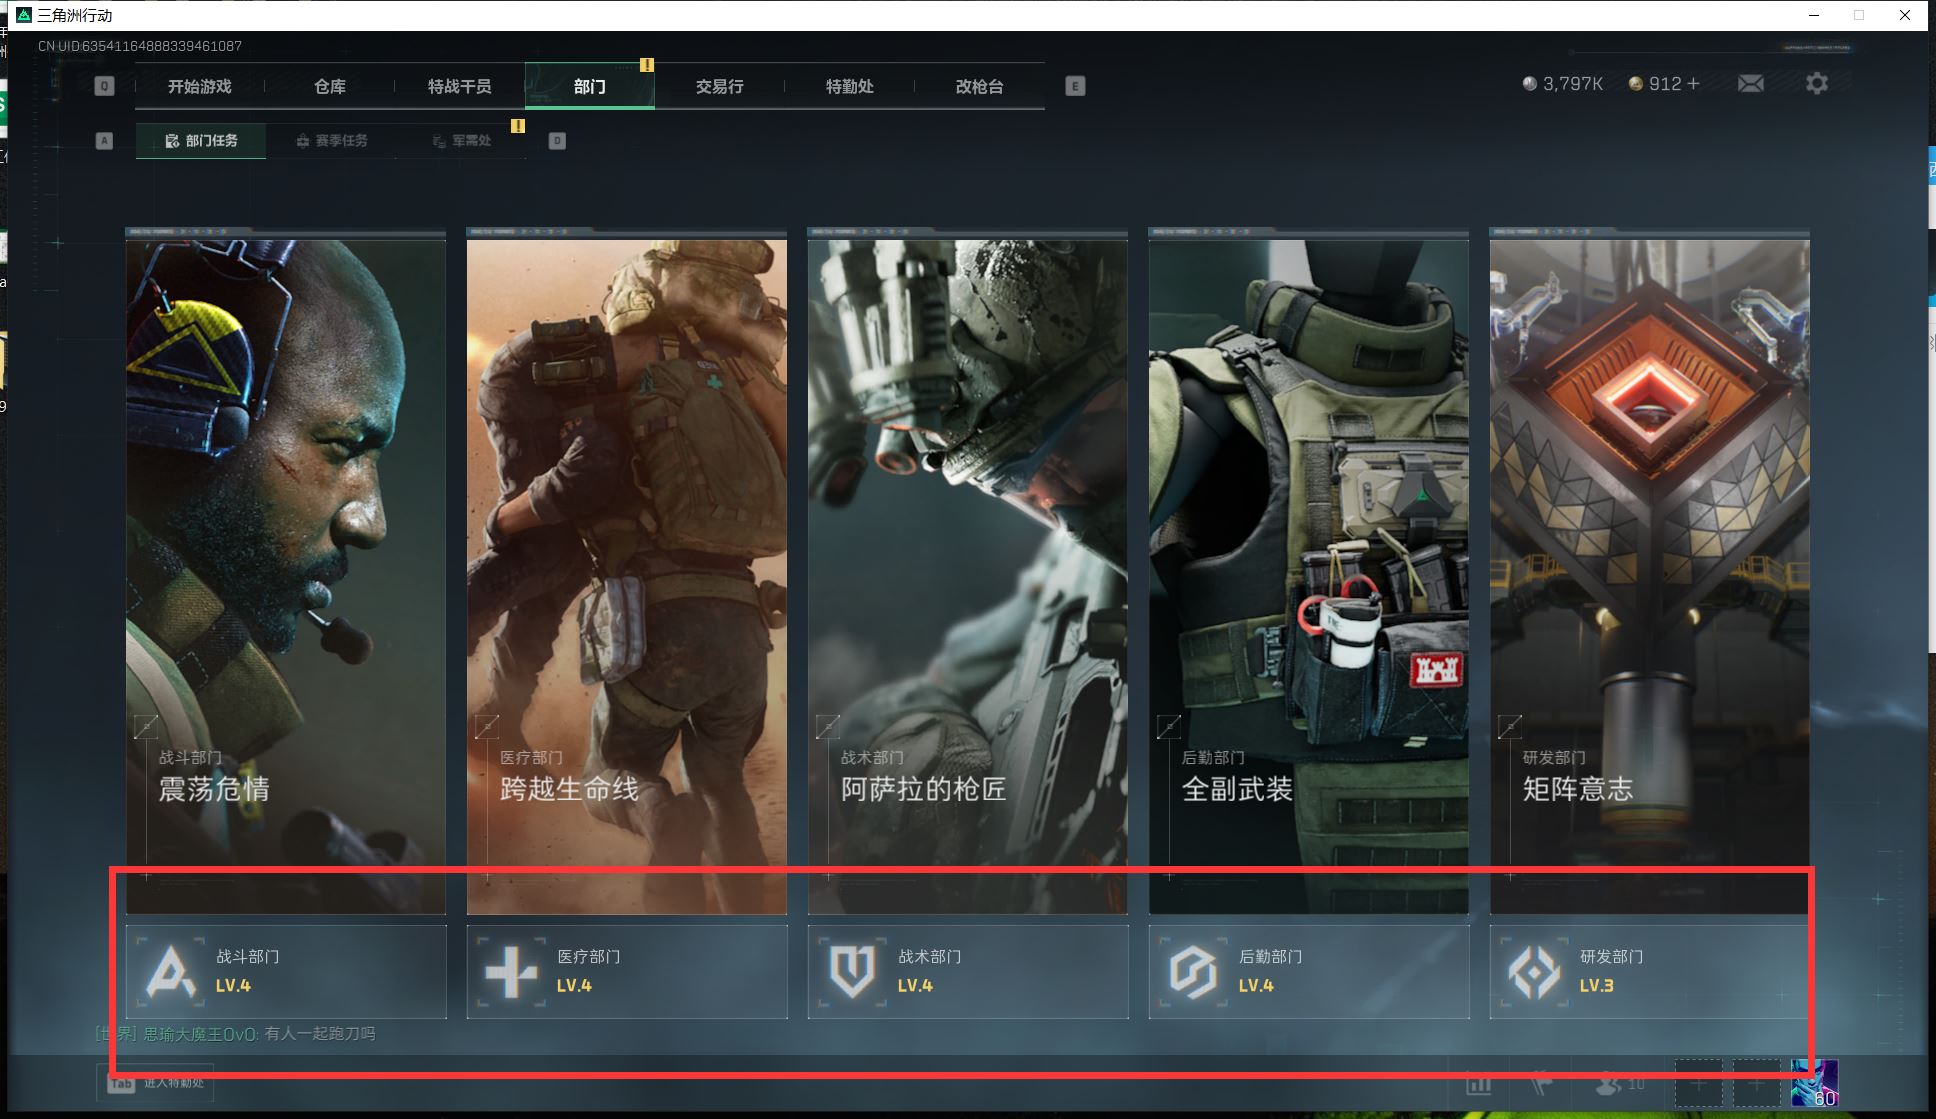Click the 战术部门 shield emblem icon
The image size is (1936, 1119).
(x=852, y=971)
